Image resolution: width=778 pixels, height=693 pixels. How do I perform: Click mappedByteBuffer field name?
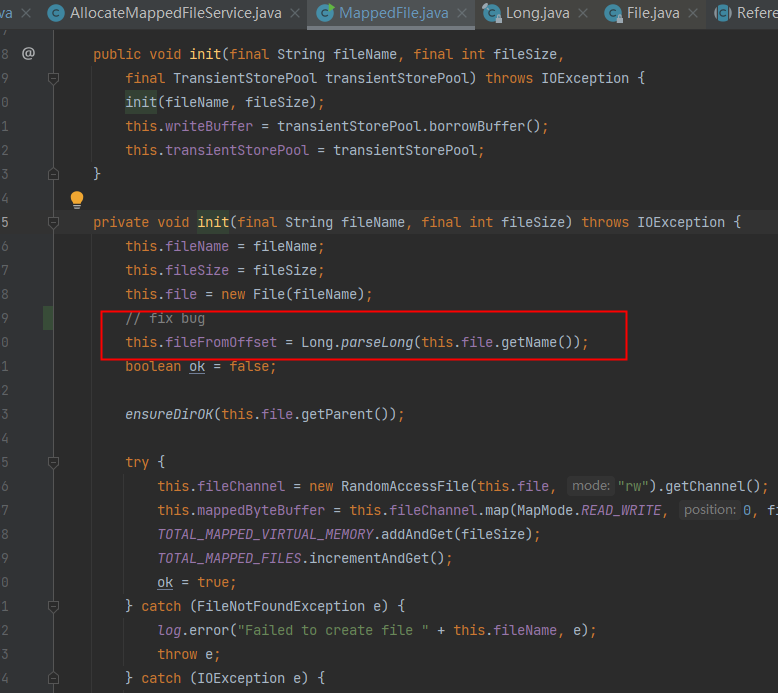point(261,510)
